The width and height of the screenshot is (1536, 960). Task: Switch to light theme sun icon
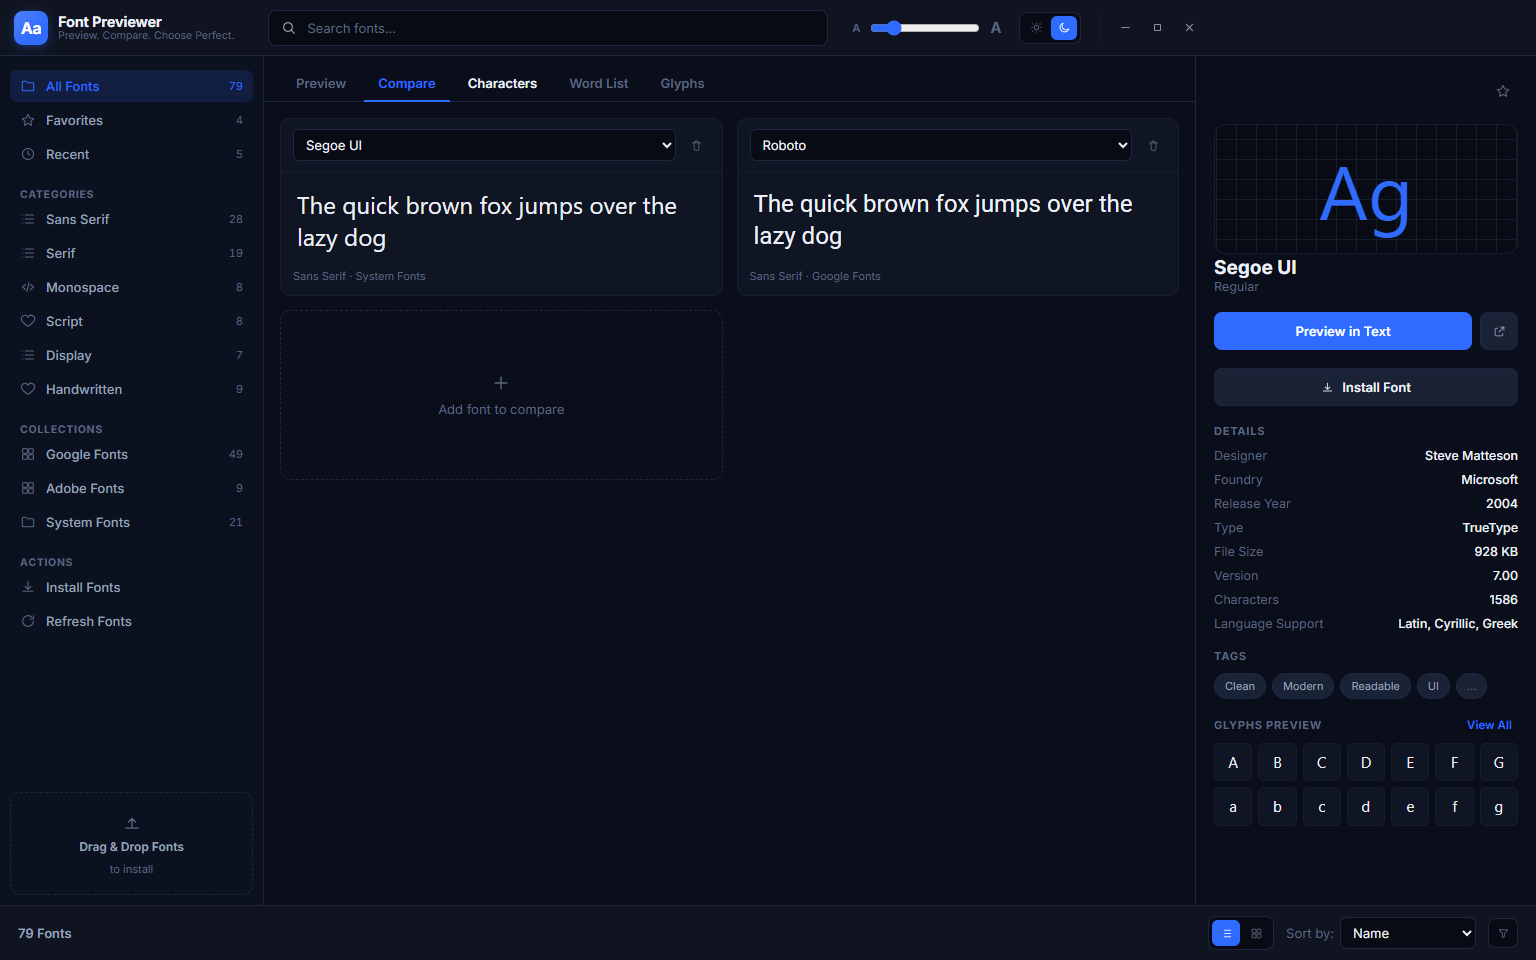1036,28
